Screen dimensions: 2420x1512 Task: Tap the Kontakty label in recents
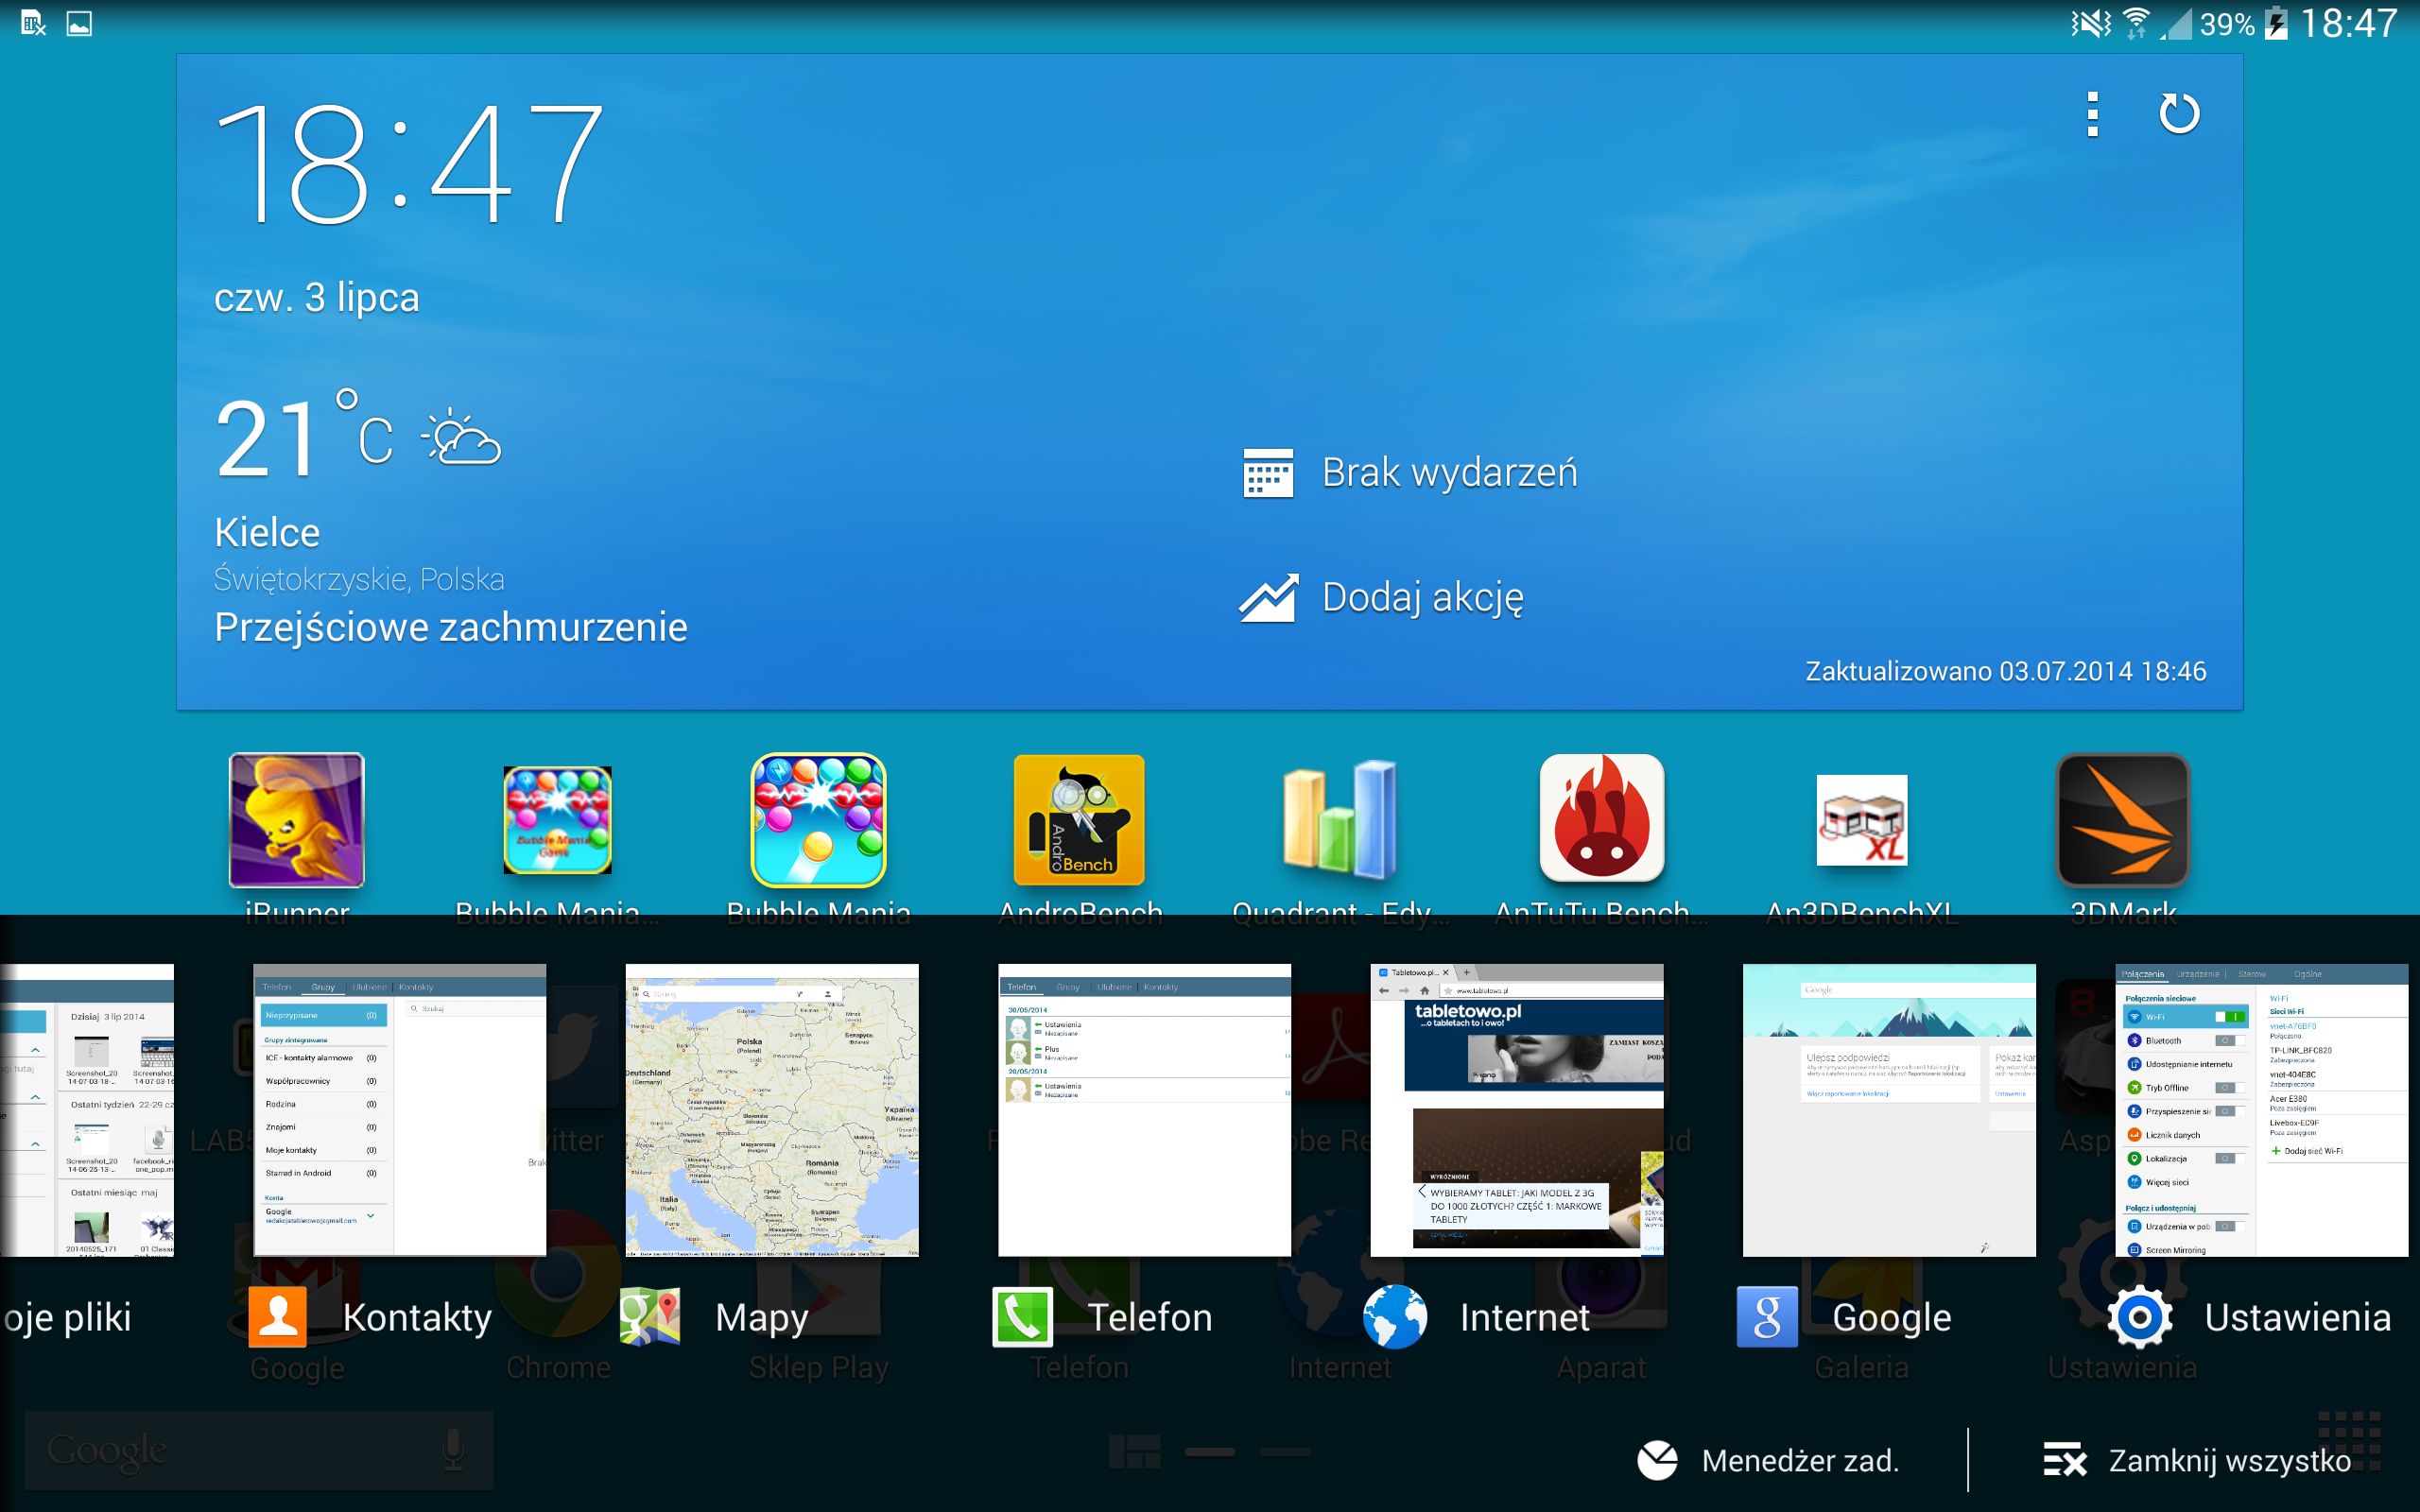point(417,1317)
